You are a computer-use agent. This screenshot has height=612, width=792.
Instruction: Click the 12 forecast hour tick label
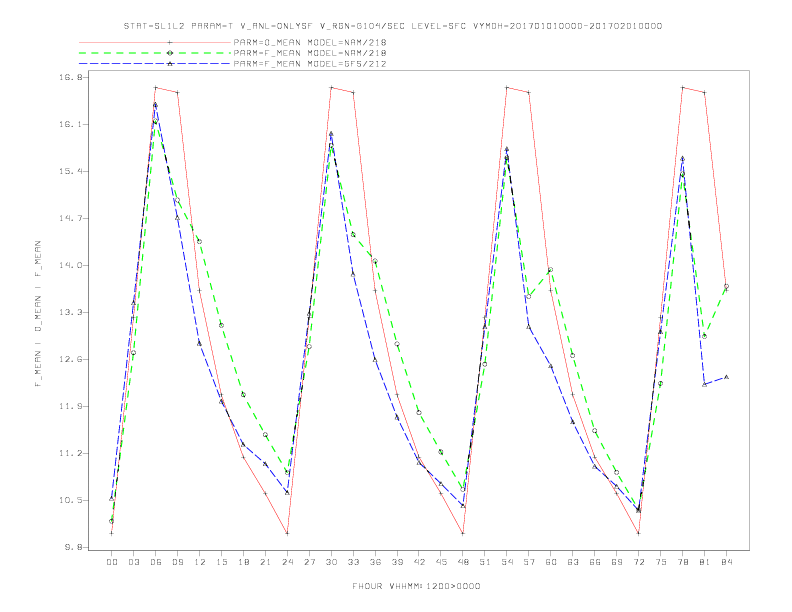pos(200,562)
